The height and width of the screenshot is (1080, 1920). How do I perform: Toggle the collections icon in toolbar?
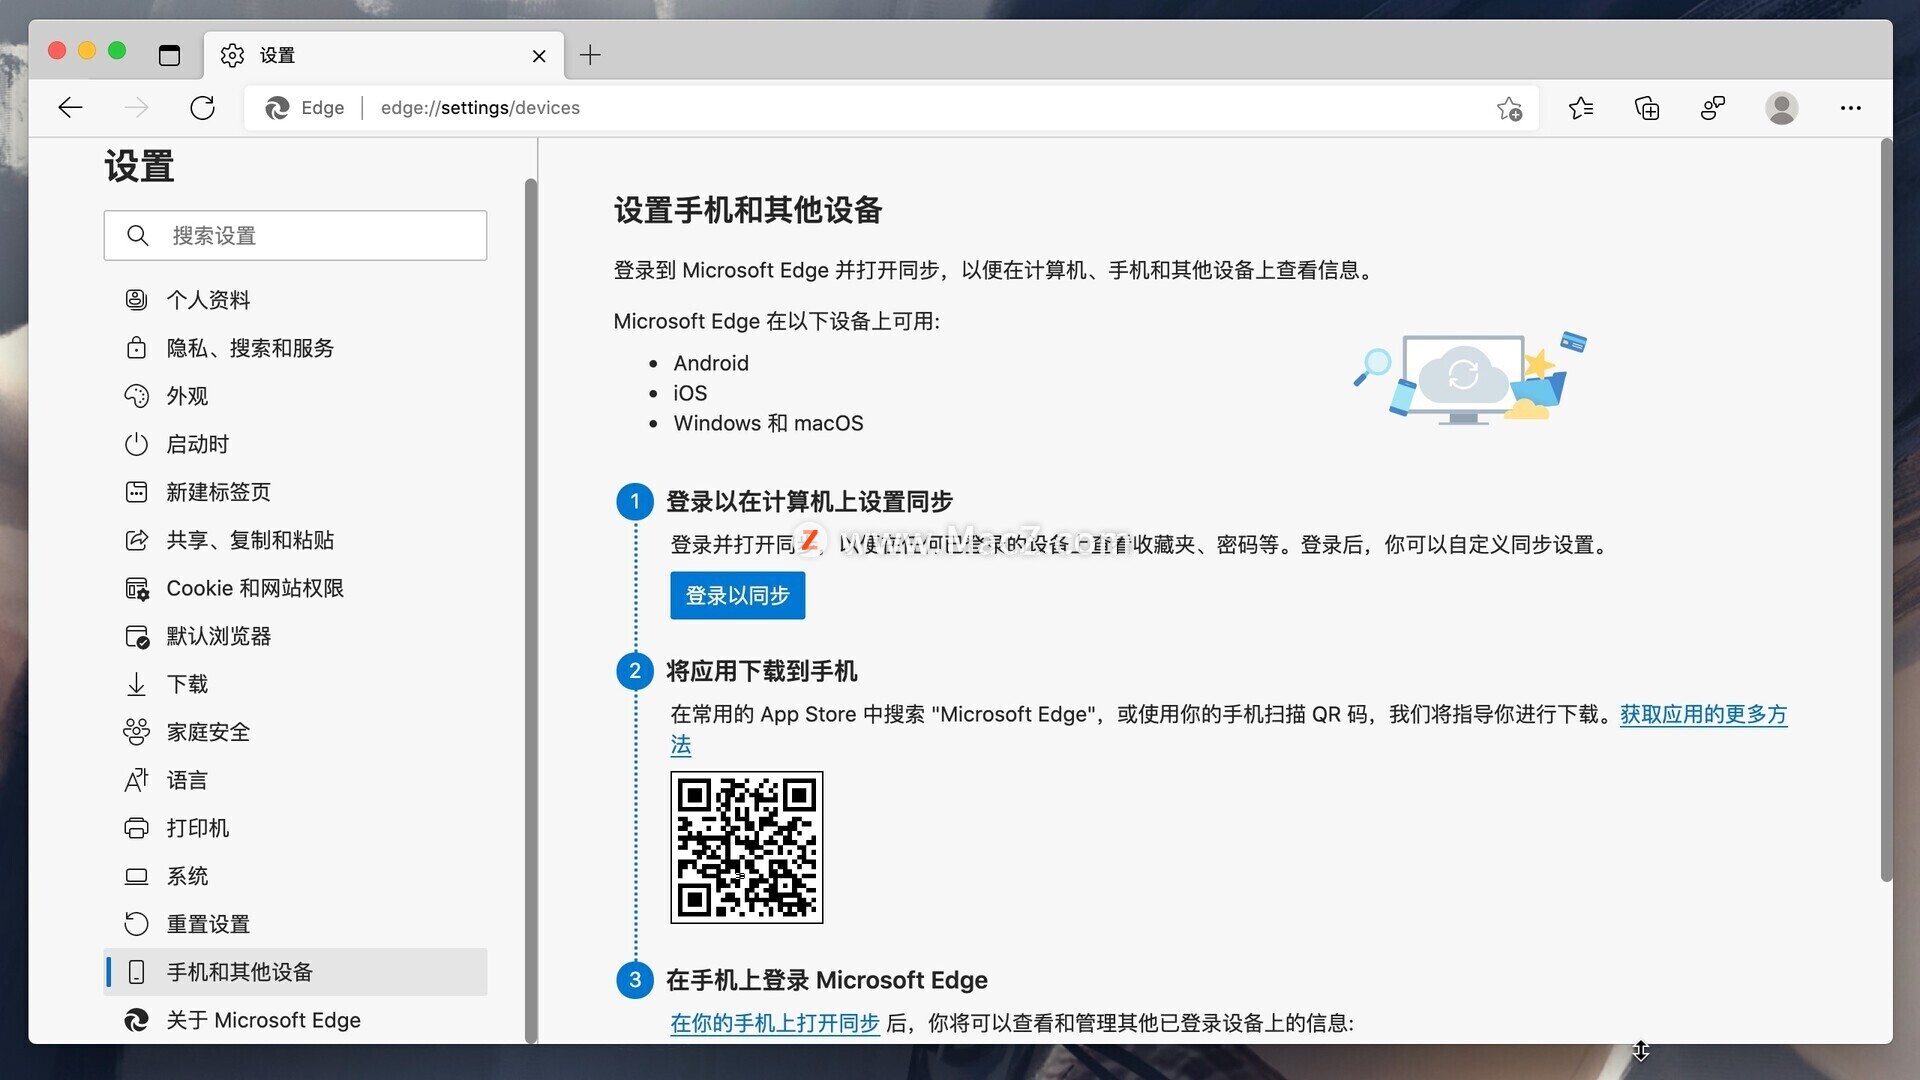(x=1647, y=108)
